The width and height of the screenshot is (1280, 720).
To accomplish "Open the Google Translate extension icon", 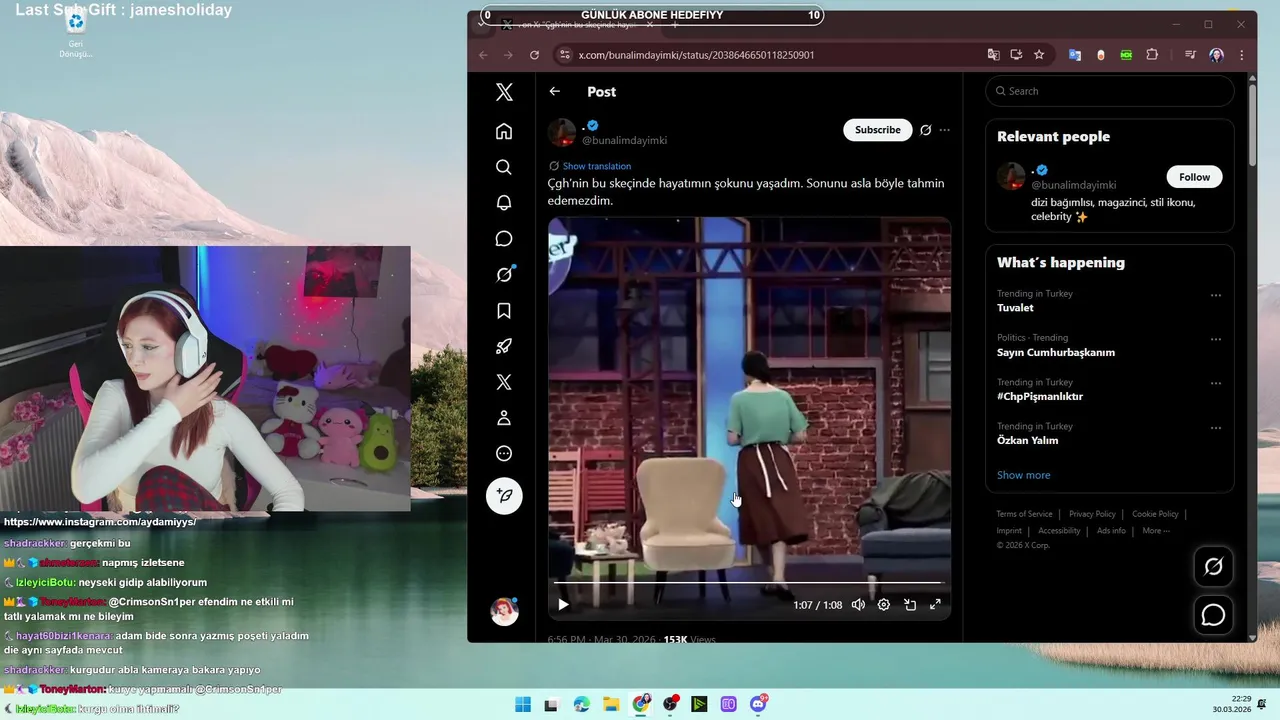I will (x=1075, y=55).
